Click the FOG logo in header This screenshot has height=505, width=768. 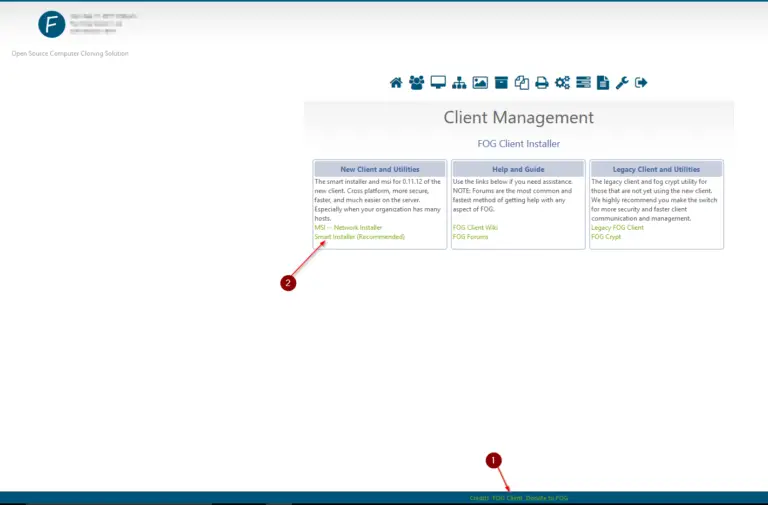(52, 24)
